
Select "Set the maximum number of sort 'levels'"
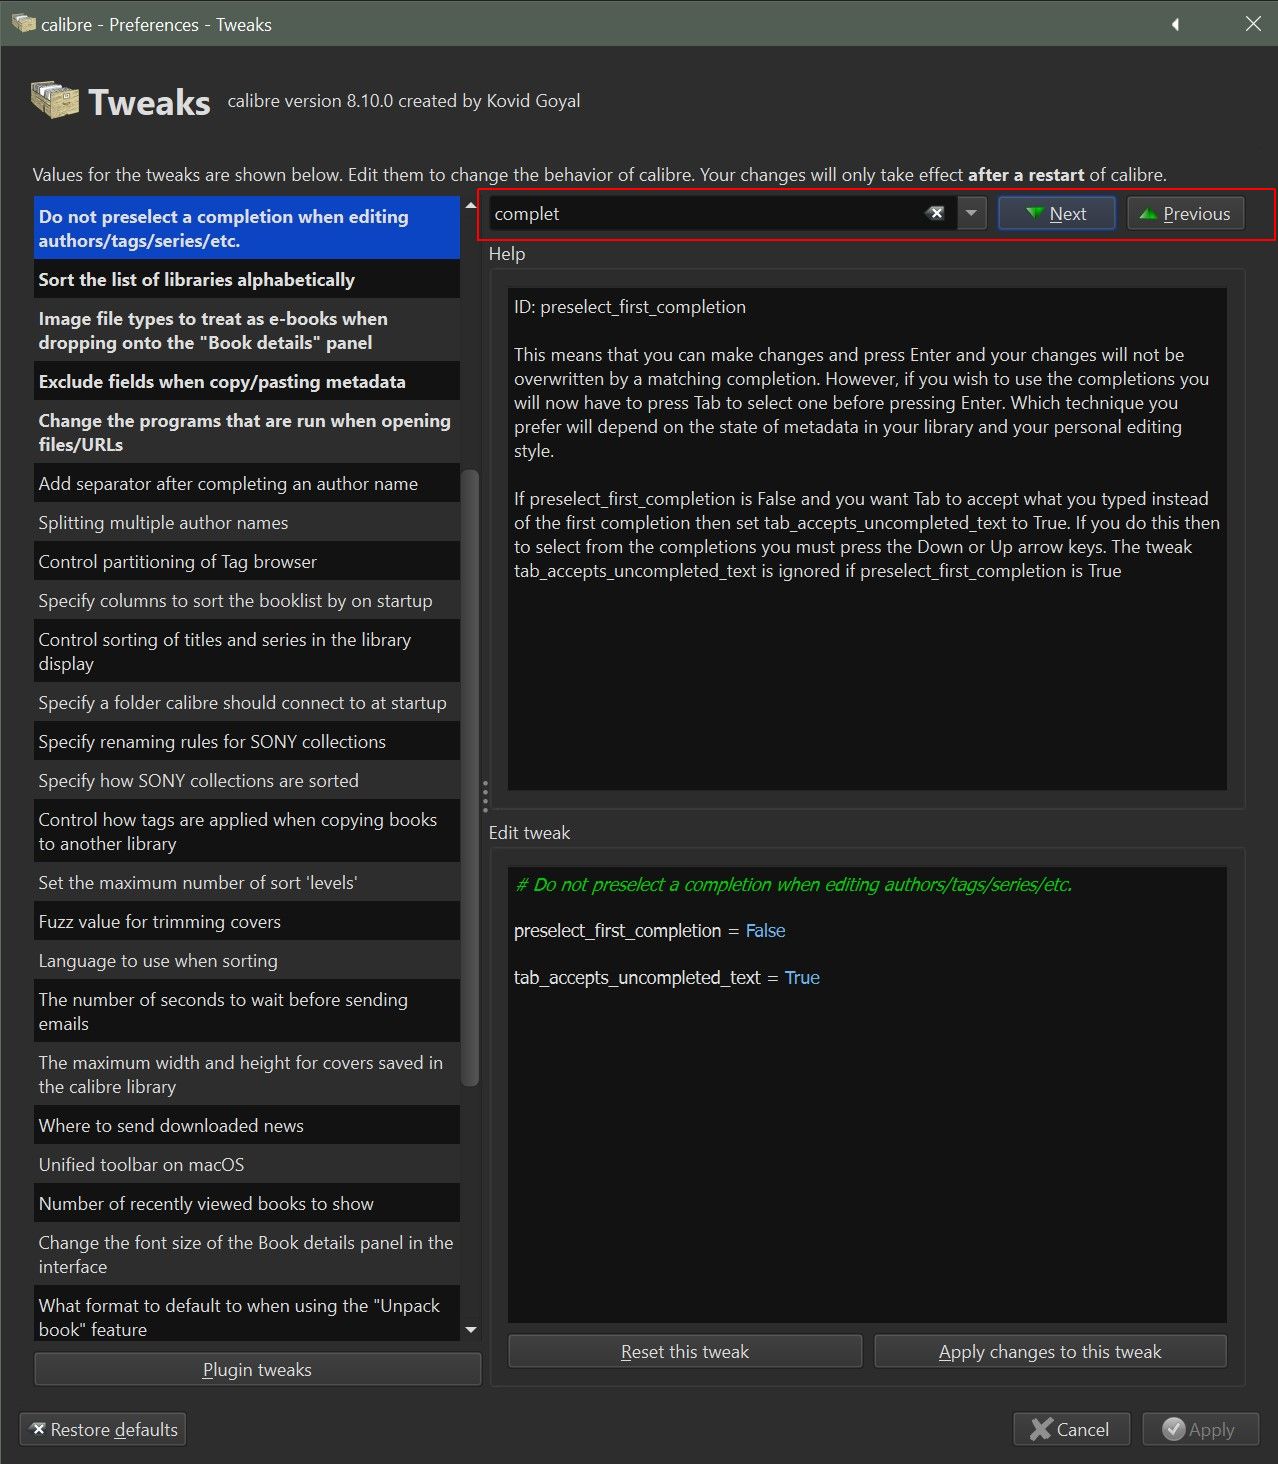tap(247, 883)
